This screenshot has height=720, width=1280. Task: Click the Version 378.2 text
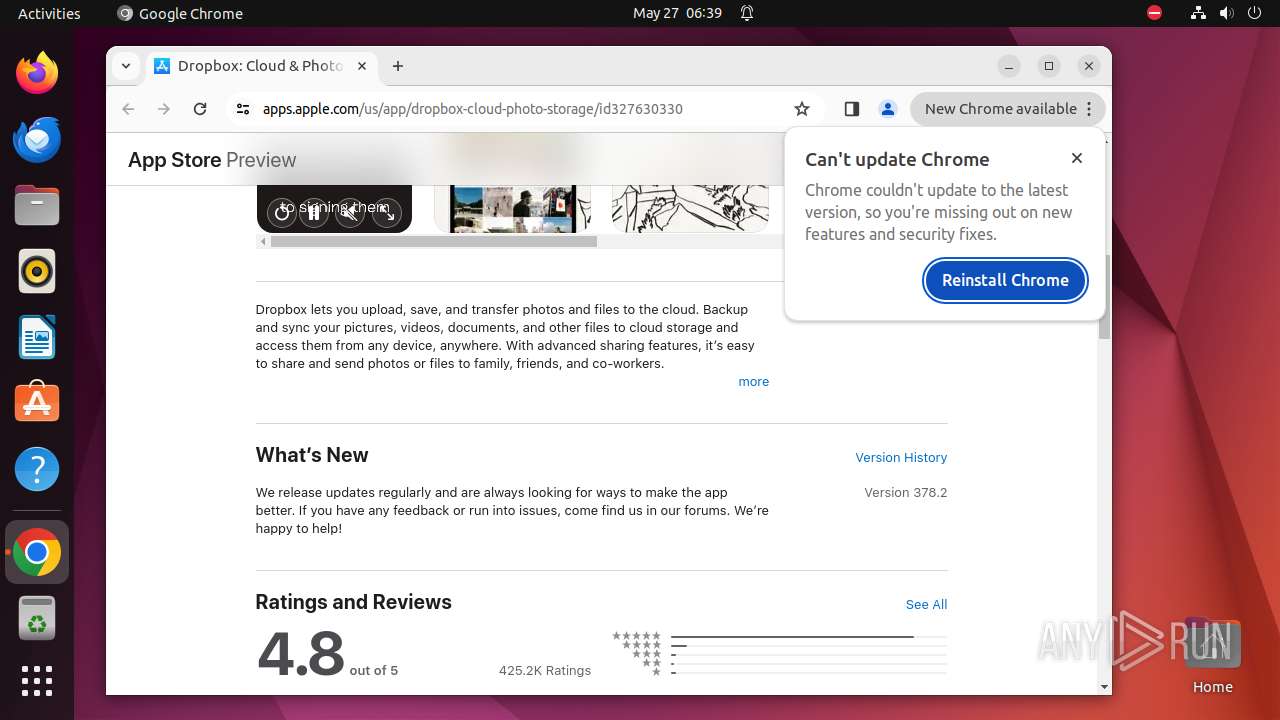pyautogui.click(x=905, y=492)
